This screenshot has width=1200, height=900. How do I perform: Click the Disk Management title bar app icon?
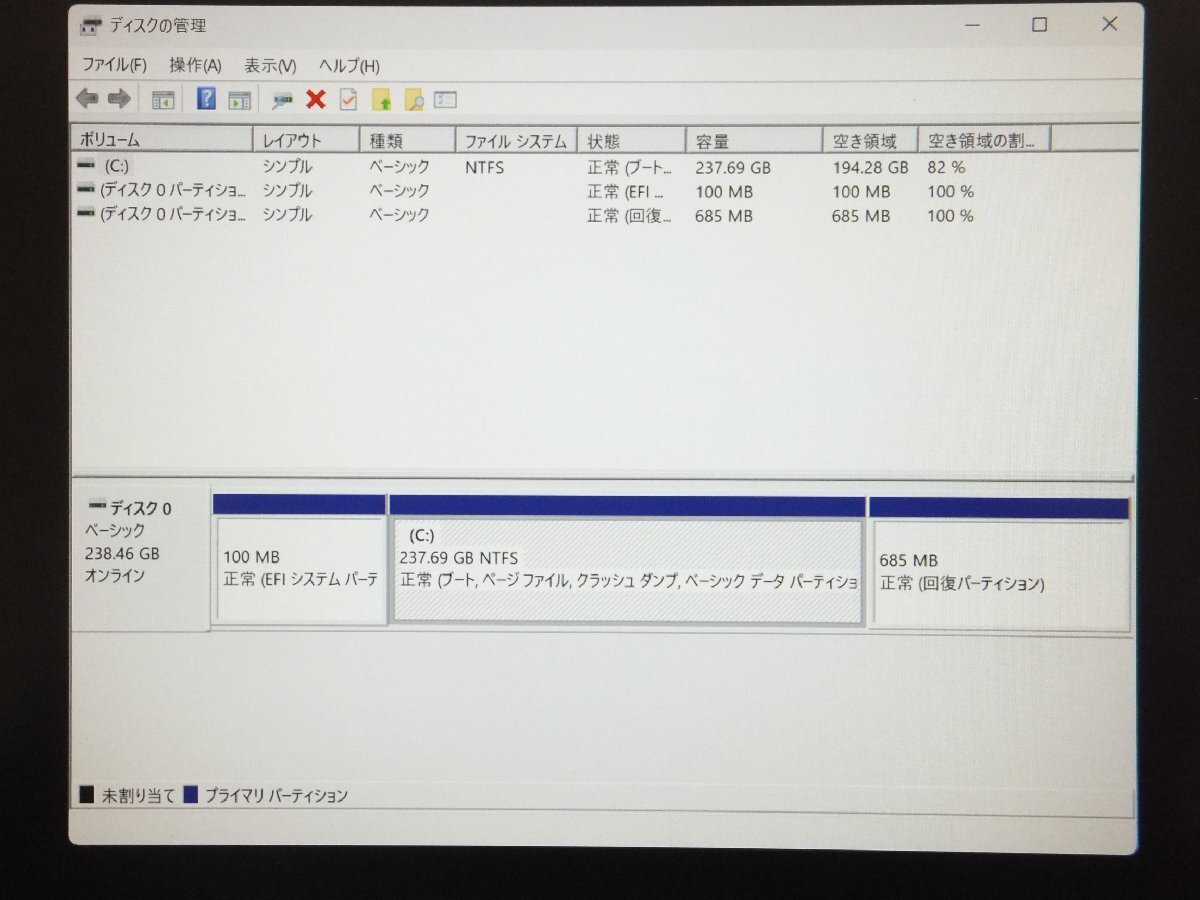[x=90, y=26]
